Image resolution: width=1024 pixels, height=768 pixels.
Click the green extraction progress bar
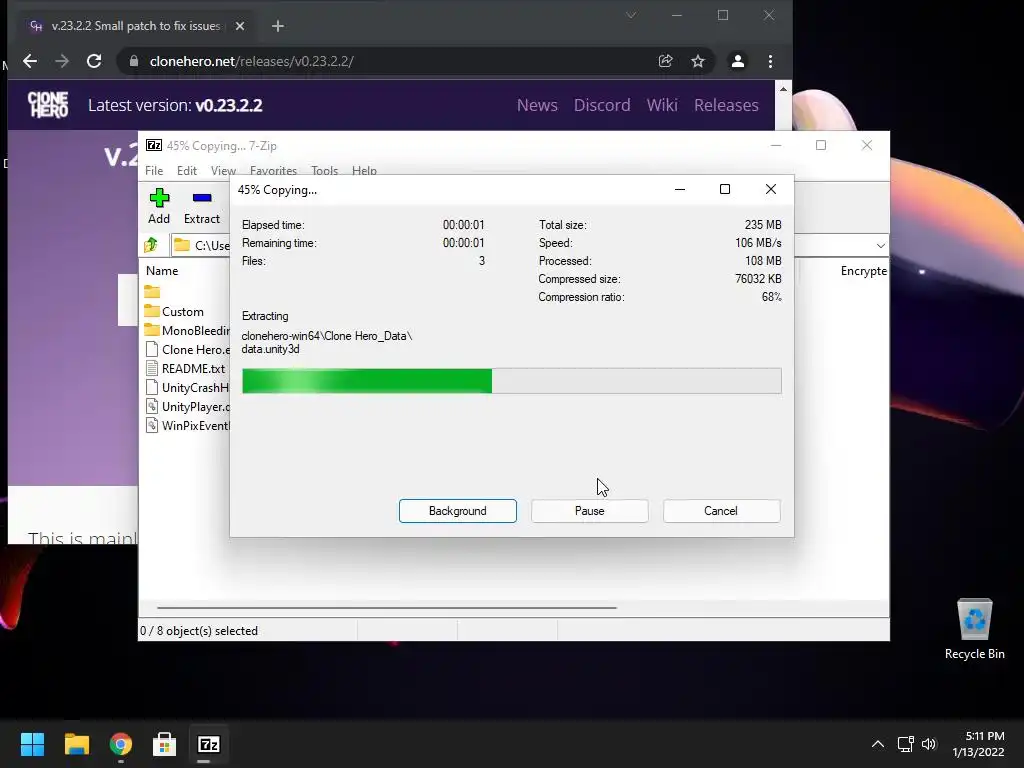click(511, 381)
